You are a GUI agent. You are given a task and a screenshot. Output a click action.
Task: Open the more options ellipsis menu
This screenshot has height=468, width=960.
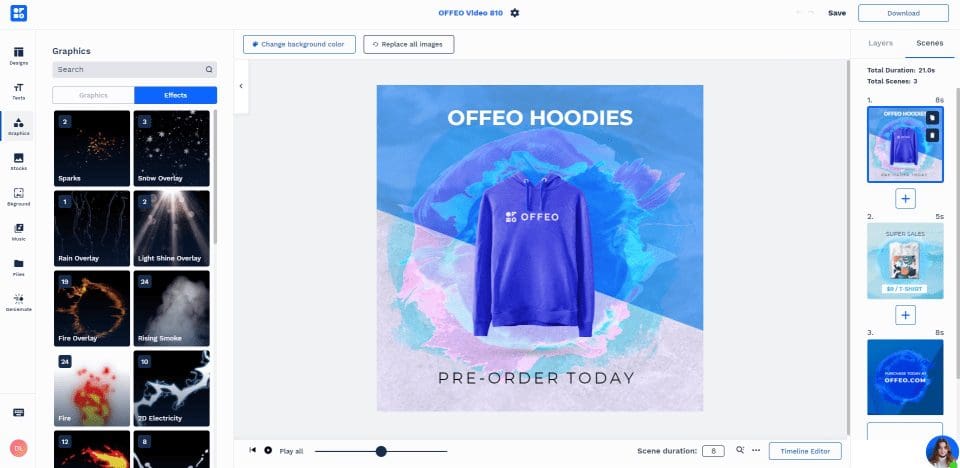coord(756,450)
